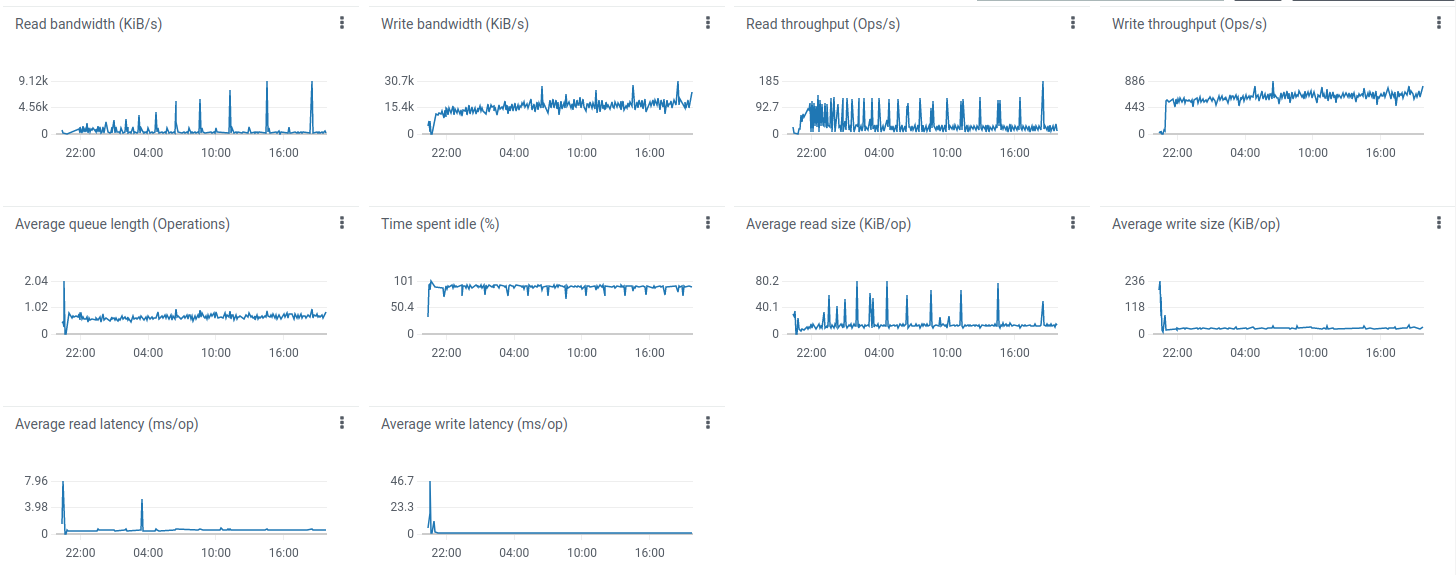Open the Read bandwidth chart options menu
The image size is (1456, 575).
(x=342, y=23)
